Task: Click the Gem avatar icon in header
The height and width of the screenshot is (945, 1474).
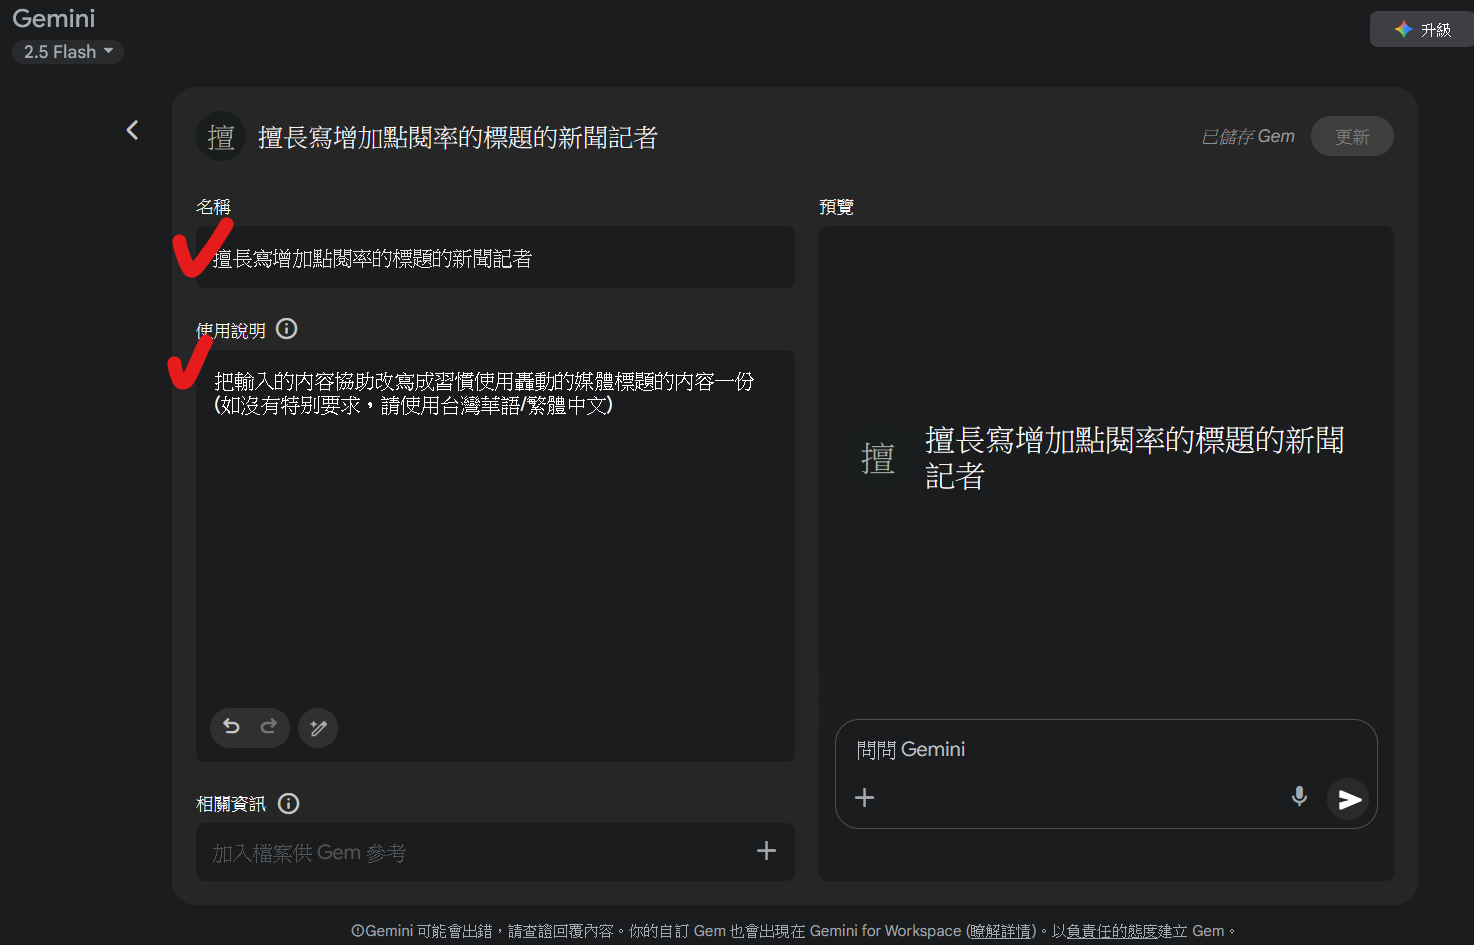Action: coord(221,136)
